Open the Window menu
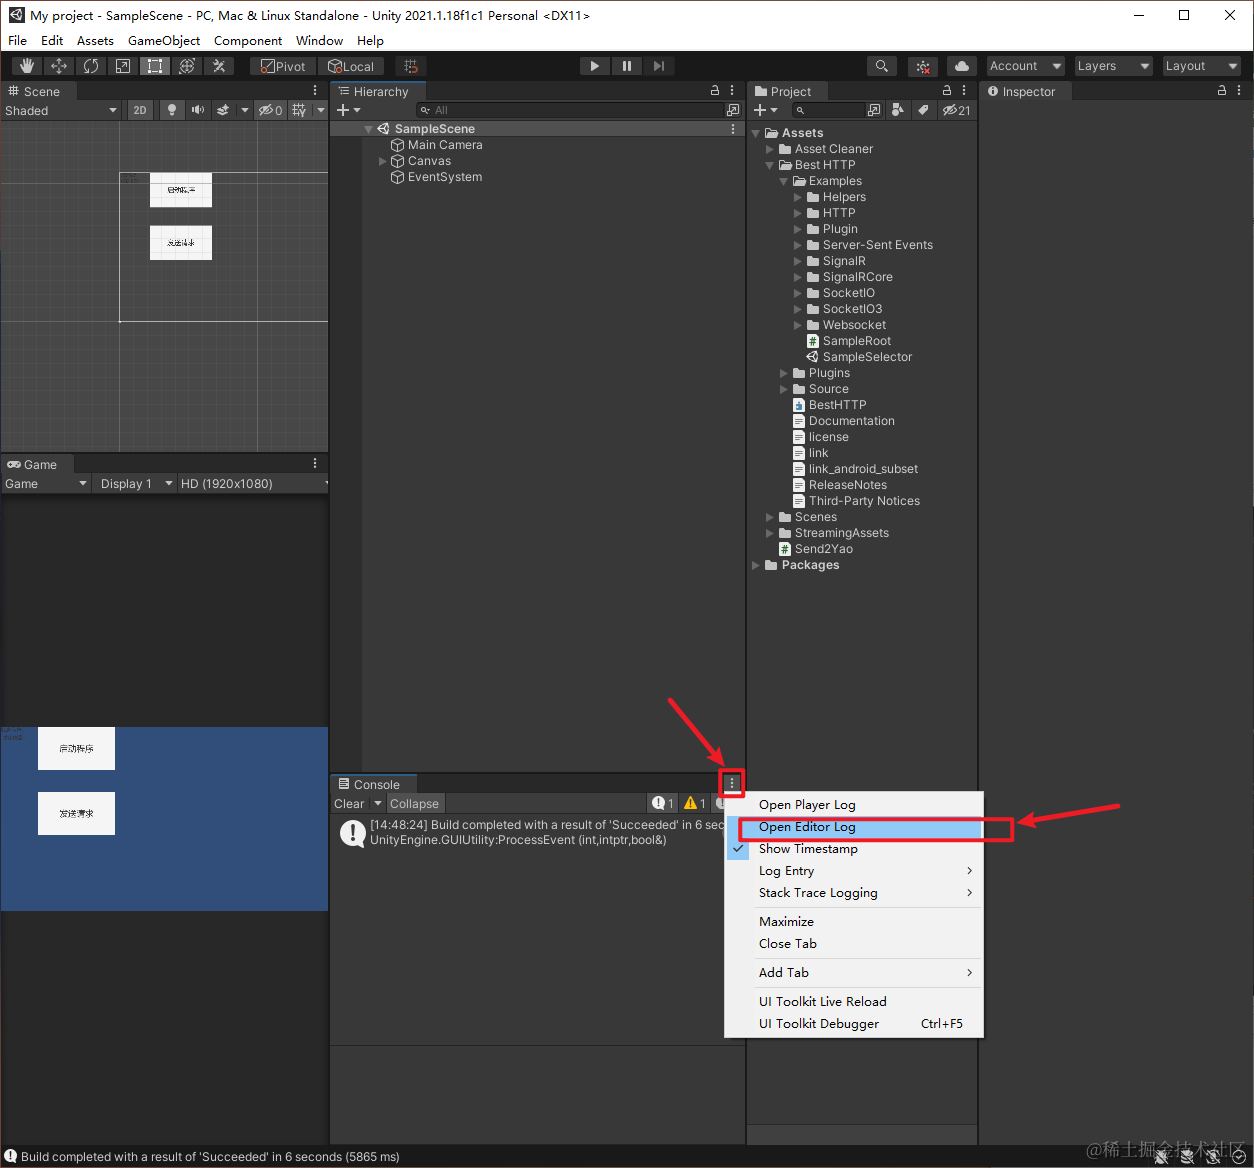 (319, 41)
